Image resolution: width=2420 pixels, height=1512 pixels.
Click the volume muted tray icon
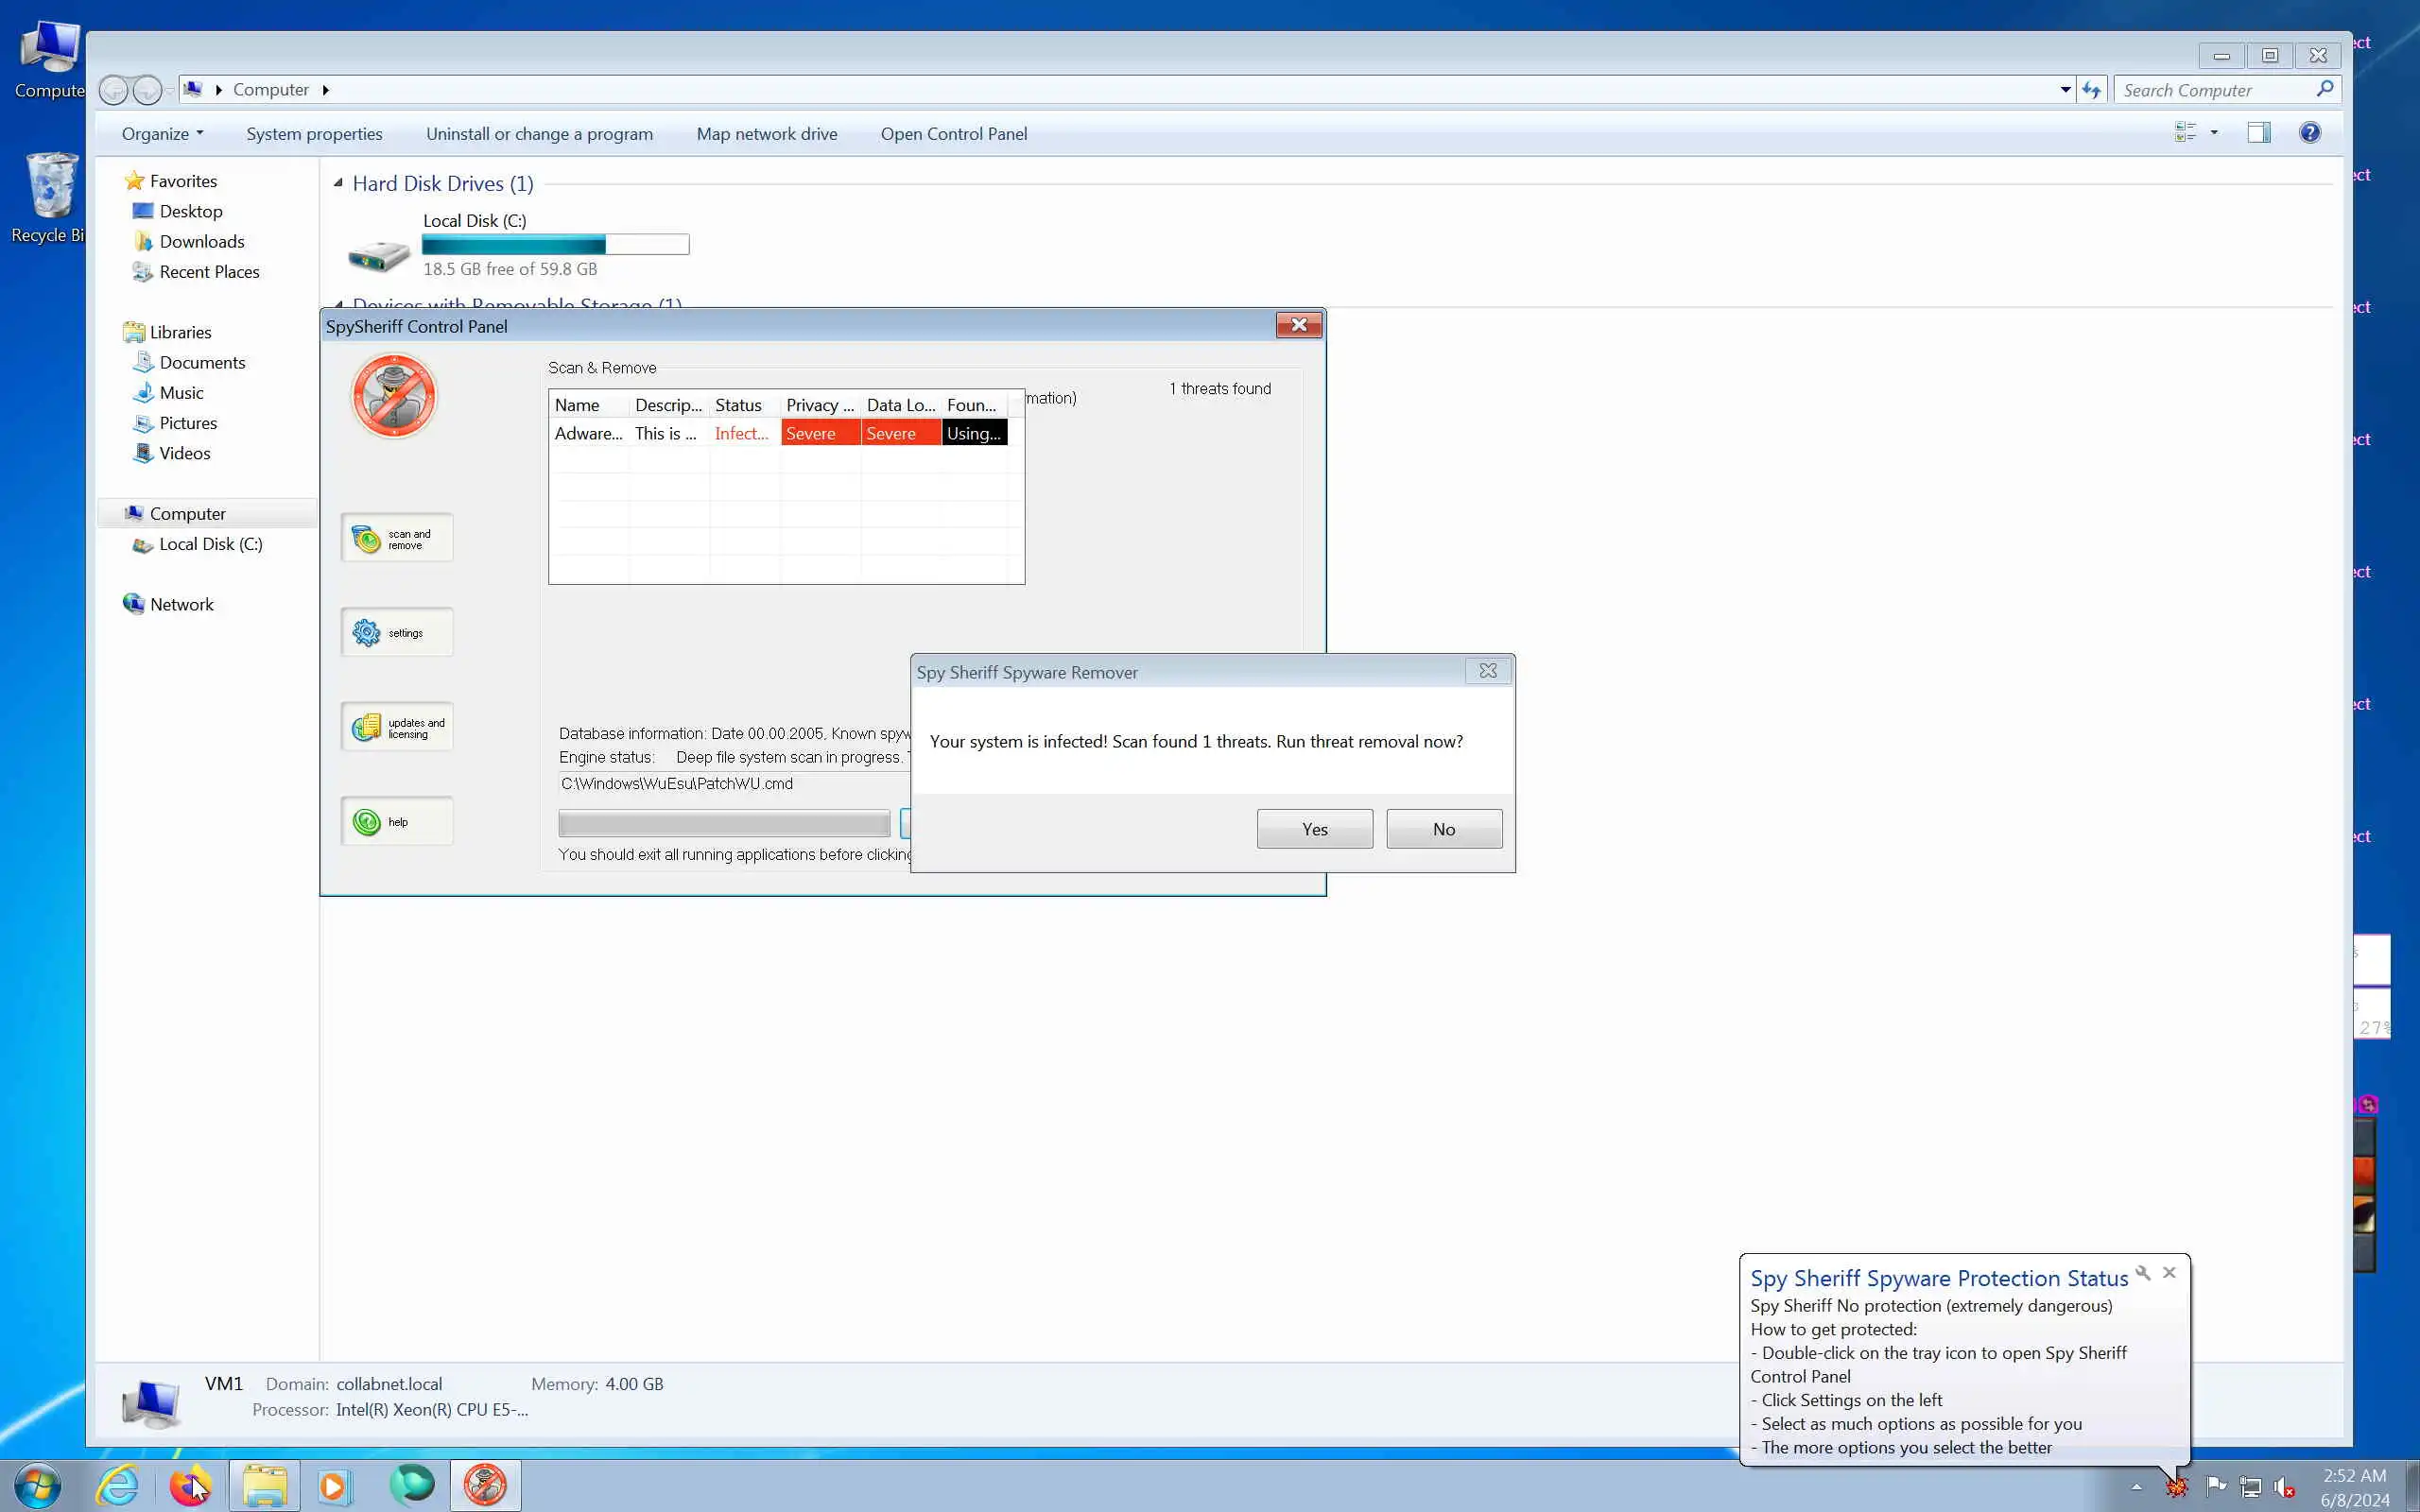(x=2284, y=1487)
